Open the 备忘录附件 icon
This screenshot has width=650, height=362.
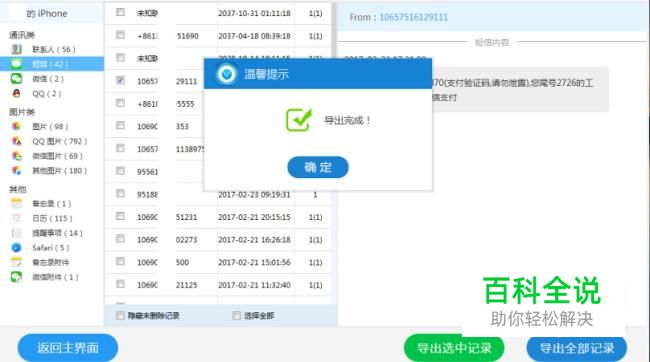pos(16,262)
